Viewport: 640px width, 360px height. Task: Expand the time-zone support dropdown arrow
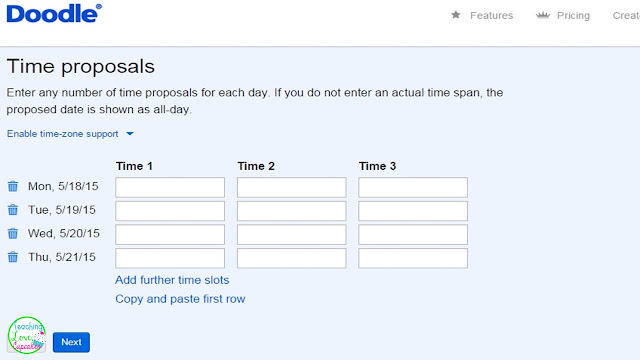point(130,134)
